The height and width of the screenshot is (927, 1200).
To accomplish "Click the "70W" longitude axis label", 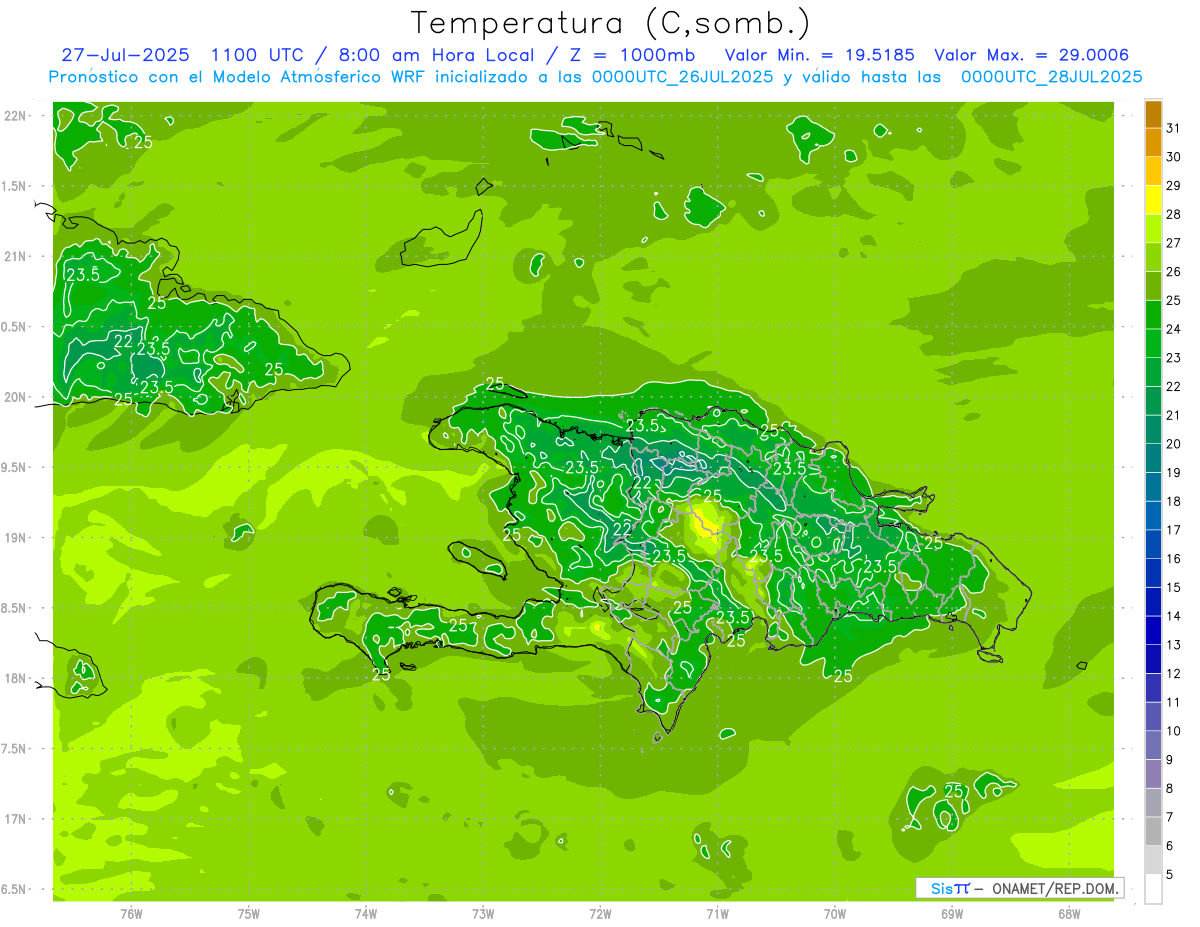I will click(x=835, y=914).
